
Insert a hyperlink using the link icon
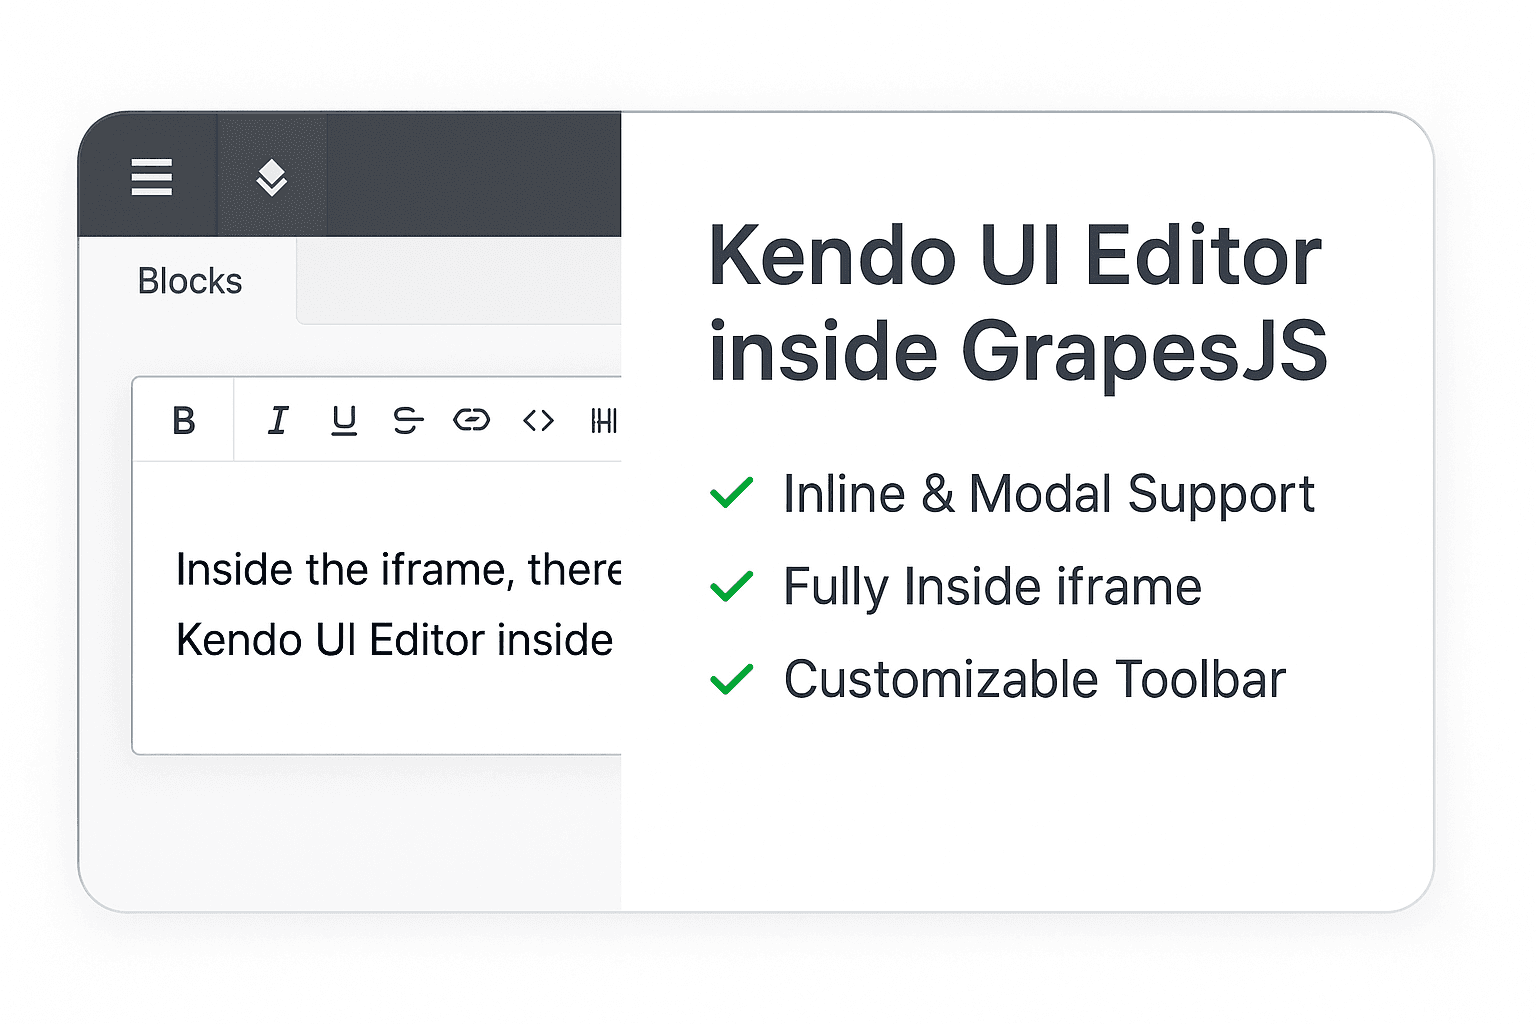[x=473, y=420]
